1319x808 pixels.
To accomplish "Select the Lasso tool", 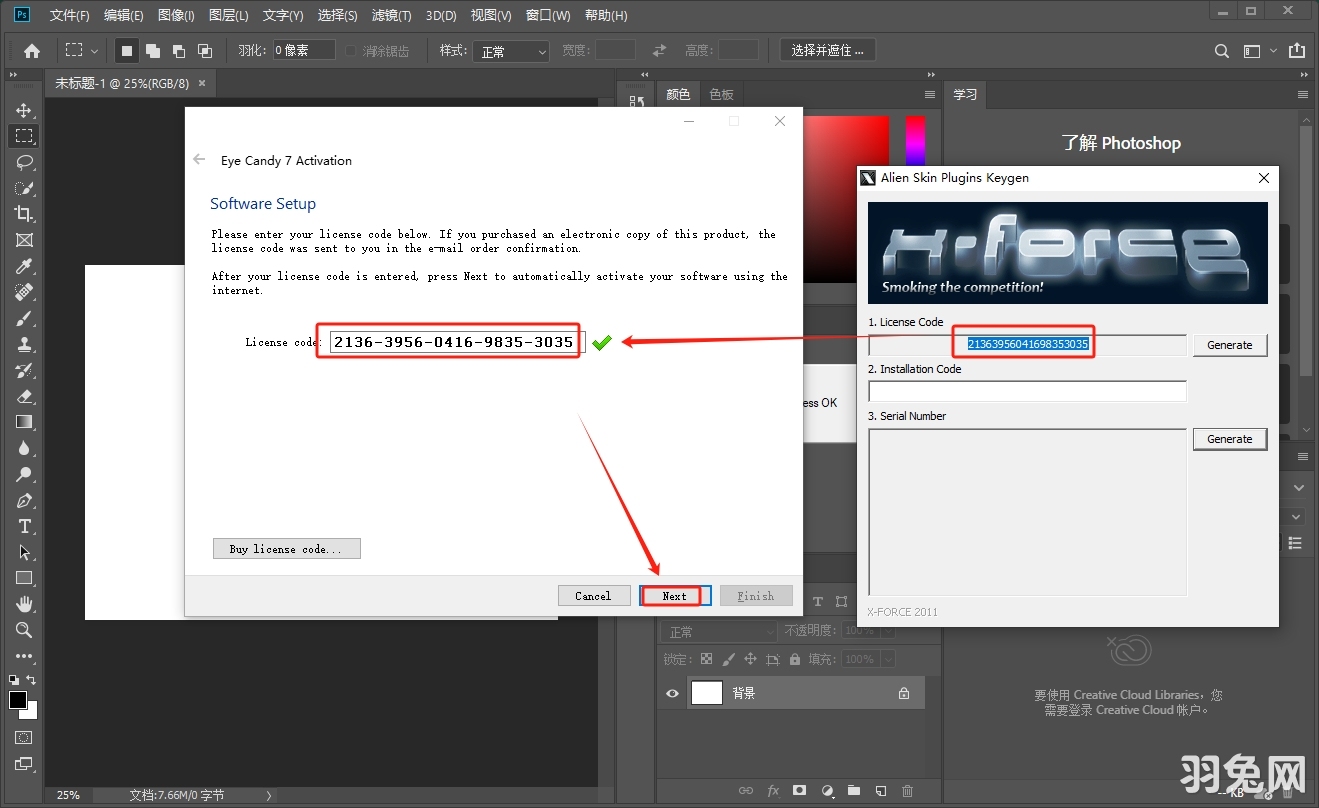I will (x=24, y=162).
